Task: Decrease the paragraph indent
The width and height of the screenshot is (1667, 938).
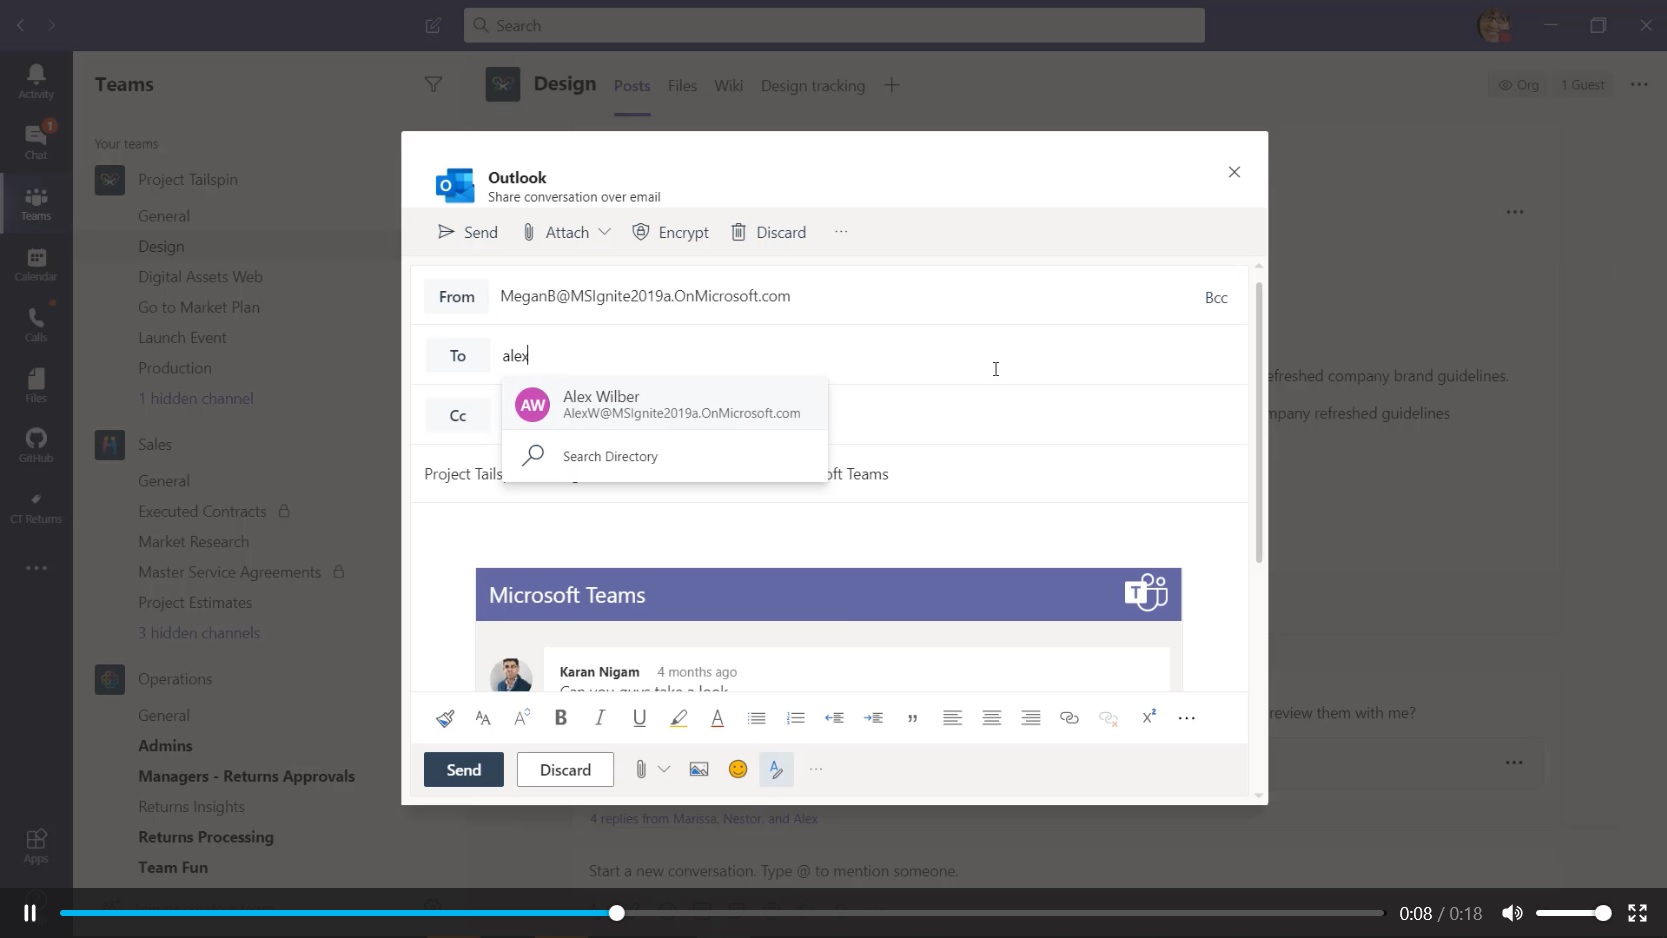Action: 834,718
